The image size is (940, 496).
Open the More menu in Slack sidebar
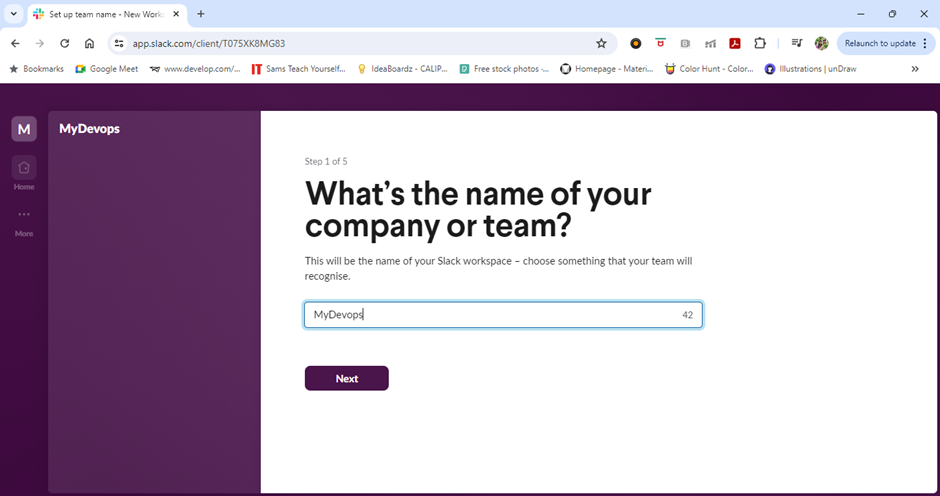pyautogui.click(x=24, y=223)
